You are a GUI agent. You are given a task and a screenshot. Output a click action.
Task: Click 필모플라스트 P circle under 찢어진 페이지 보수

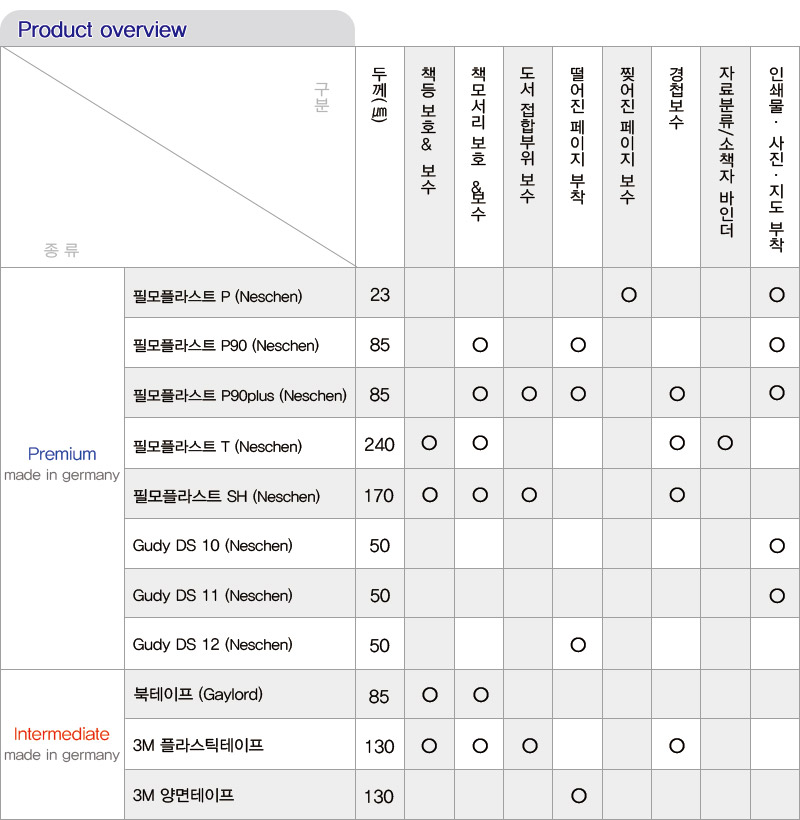click(x=629, y=295)
